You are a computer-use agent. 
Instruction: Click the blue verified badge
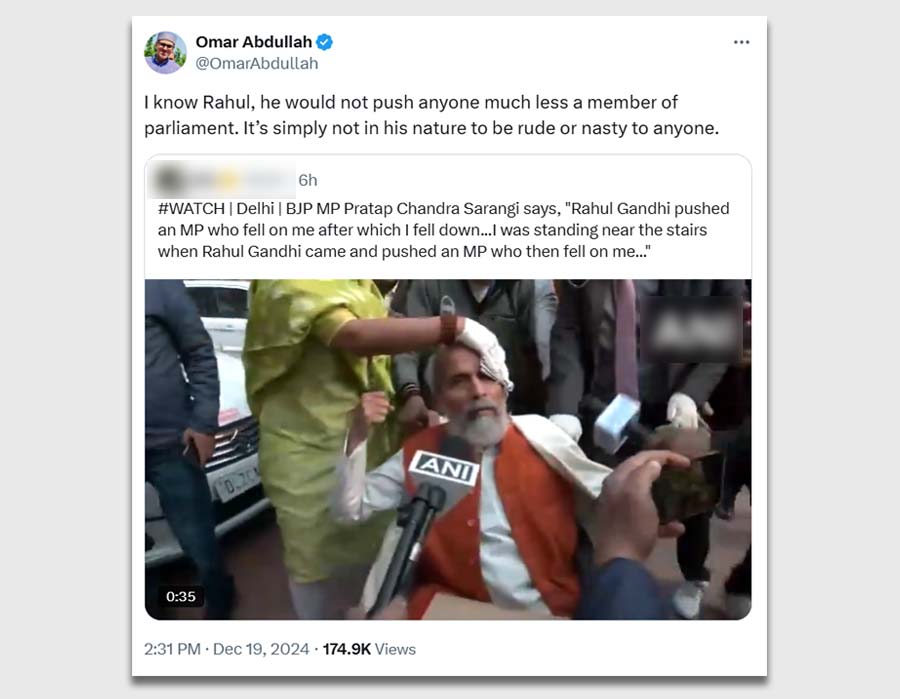(x=324, y=42)
